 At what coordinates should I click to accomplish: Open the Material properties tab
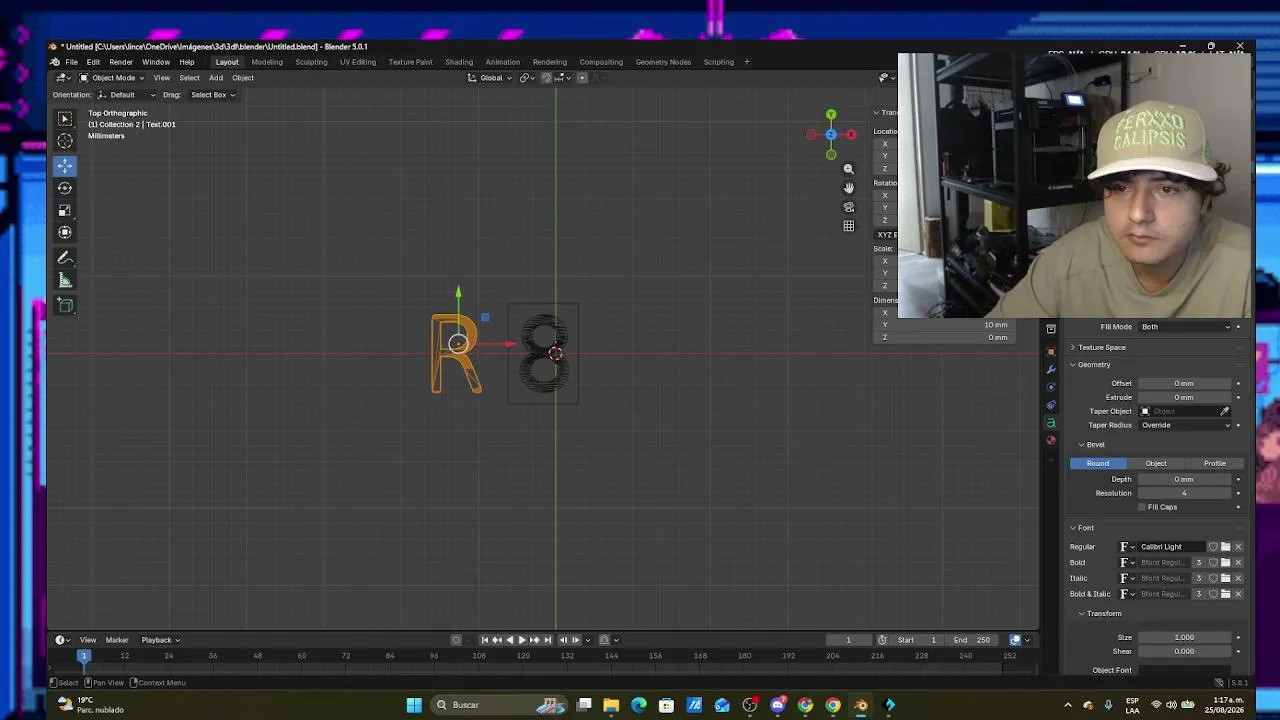click(1051, 440)
